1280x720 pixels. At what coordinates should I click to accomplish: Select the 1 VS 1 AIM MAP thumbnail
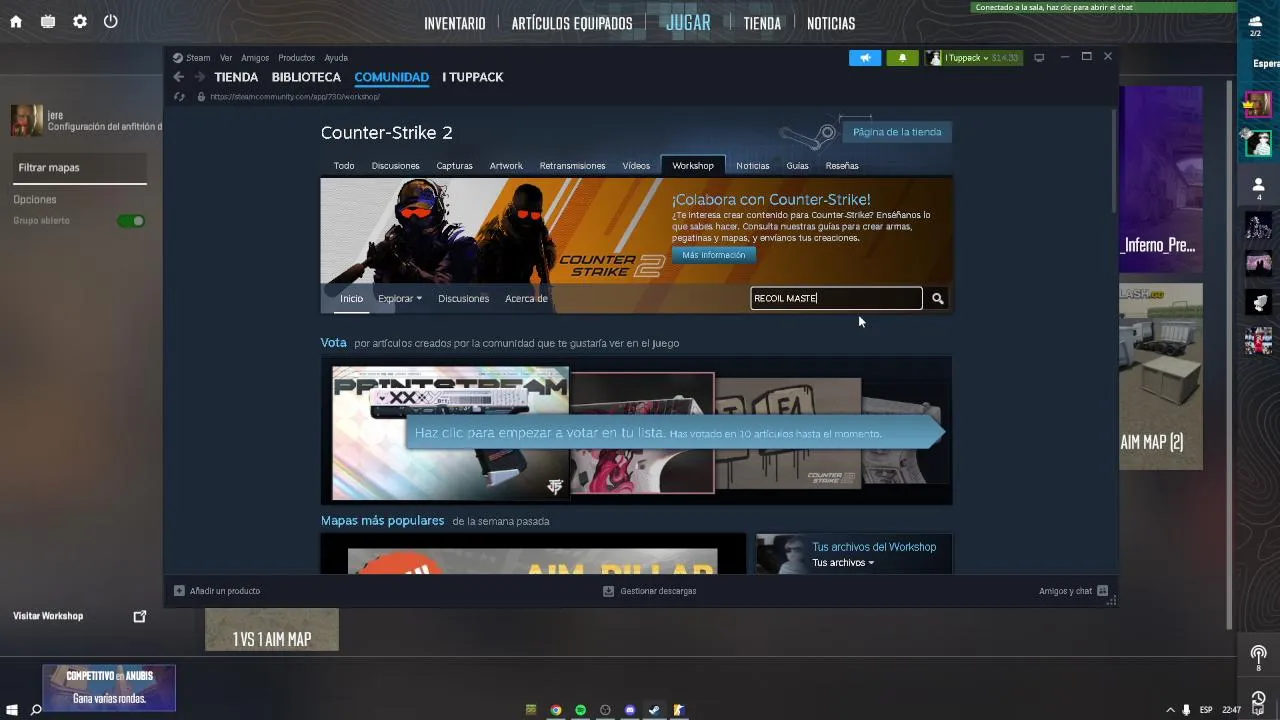[272, 630]
